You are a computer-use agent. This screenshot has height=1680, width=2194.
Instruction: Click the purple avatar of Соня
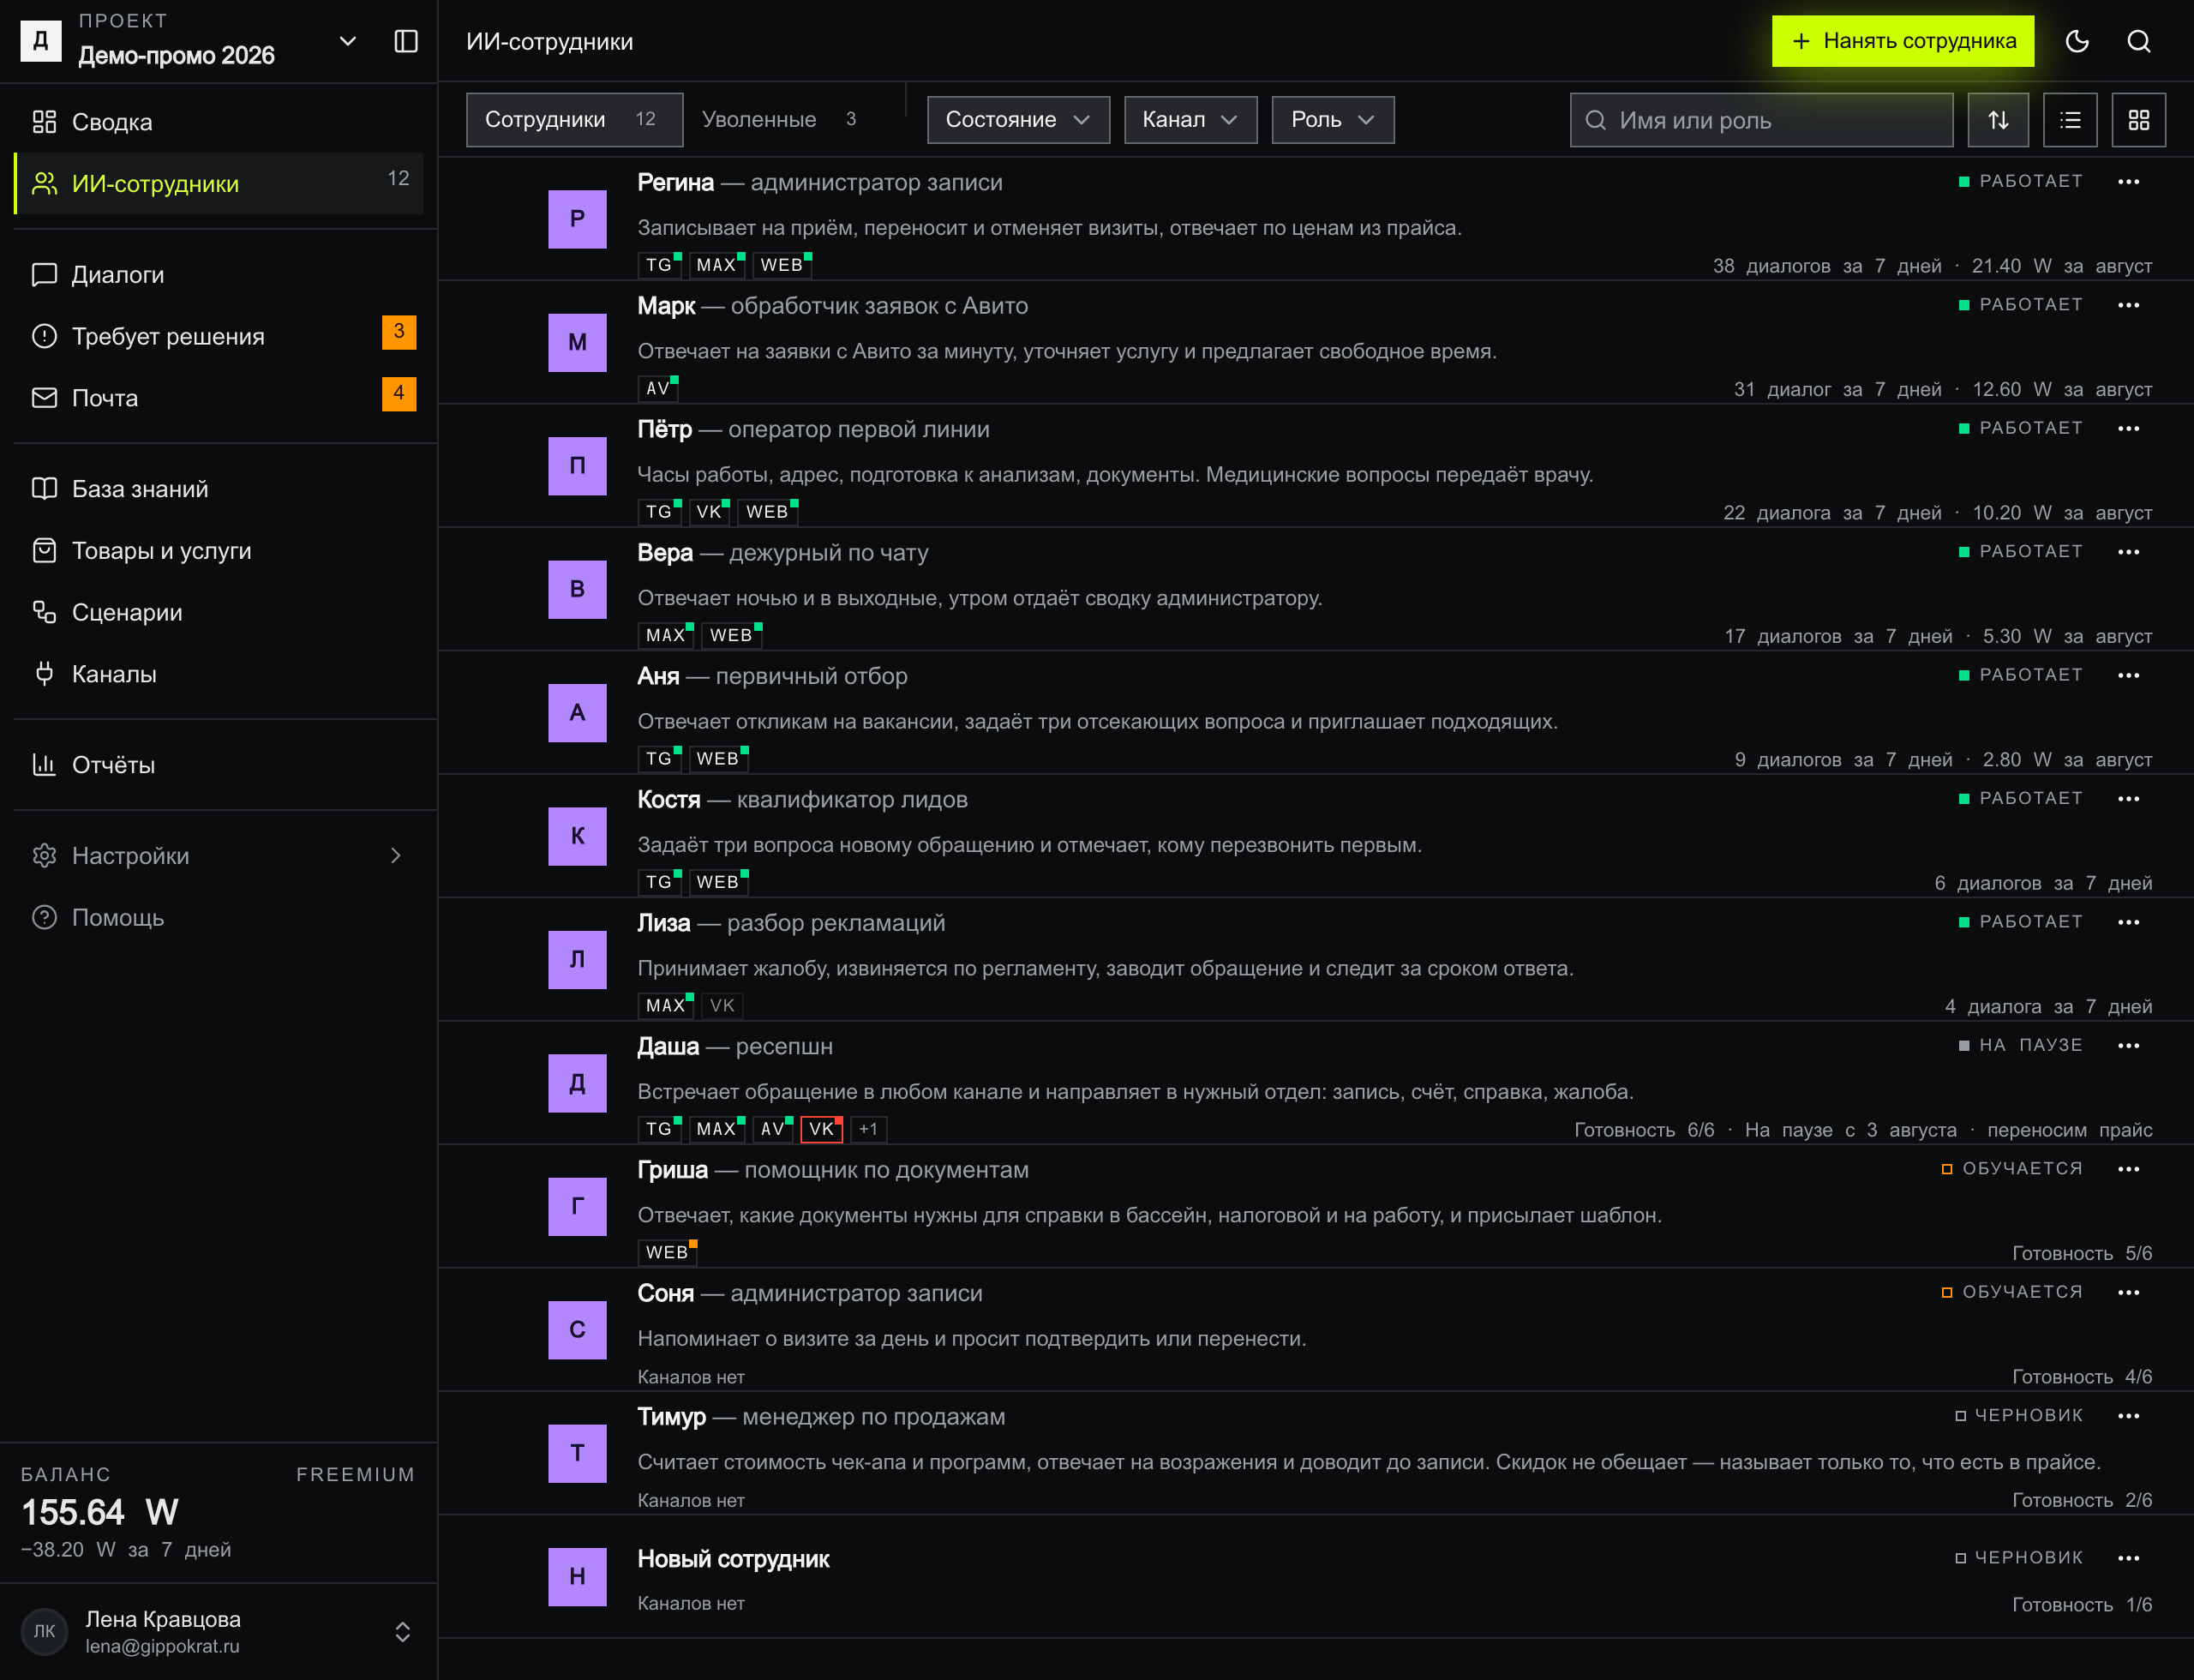point(577,1330)
